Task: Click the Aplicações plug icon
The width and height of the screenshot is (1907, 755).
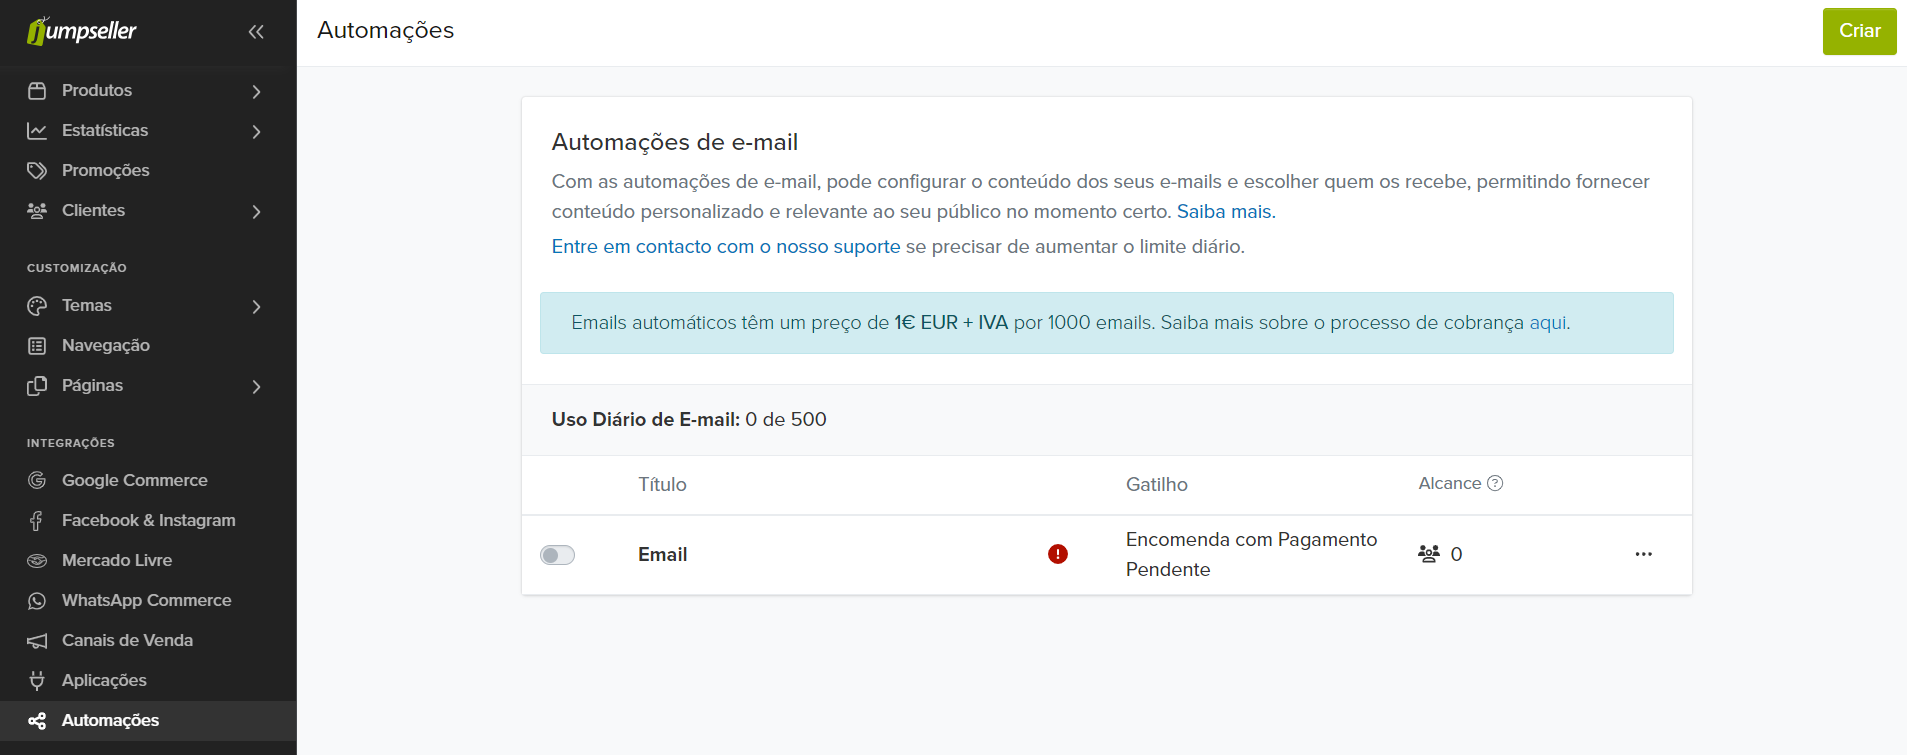Action: [37, 681]
